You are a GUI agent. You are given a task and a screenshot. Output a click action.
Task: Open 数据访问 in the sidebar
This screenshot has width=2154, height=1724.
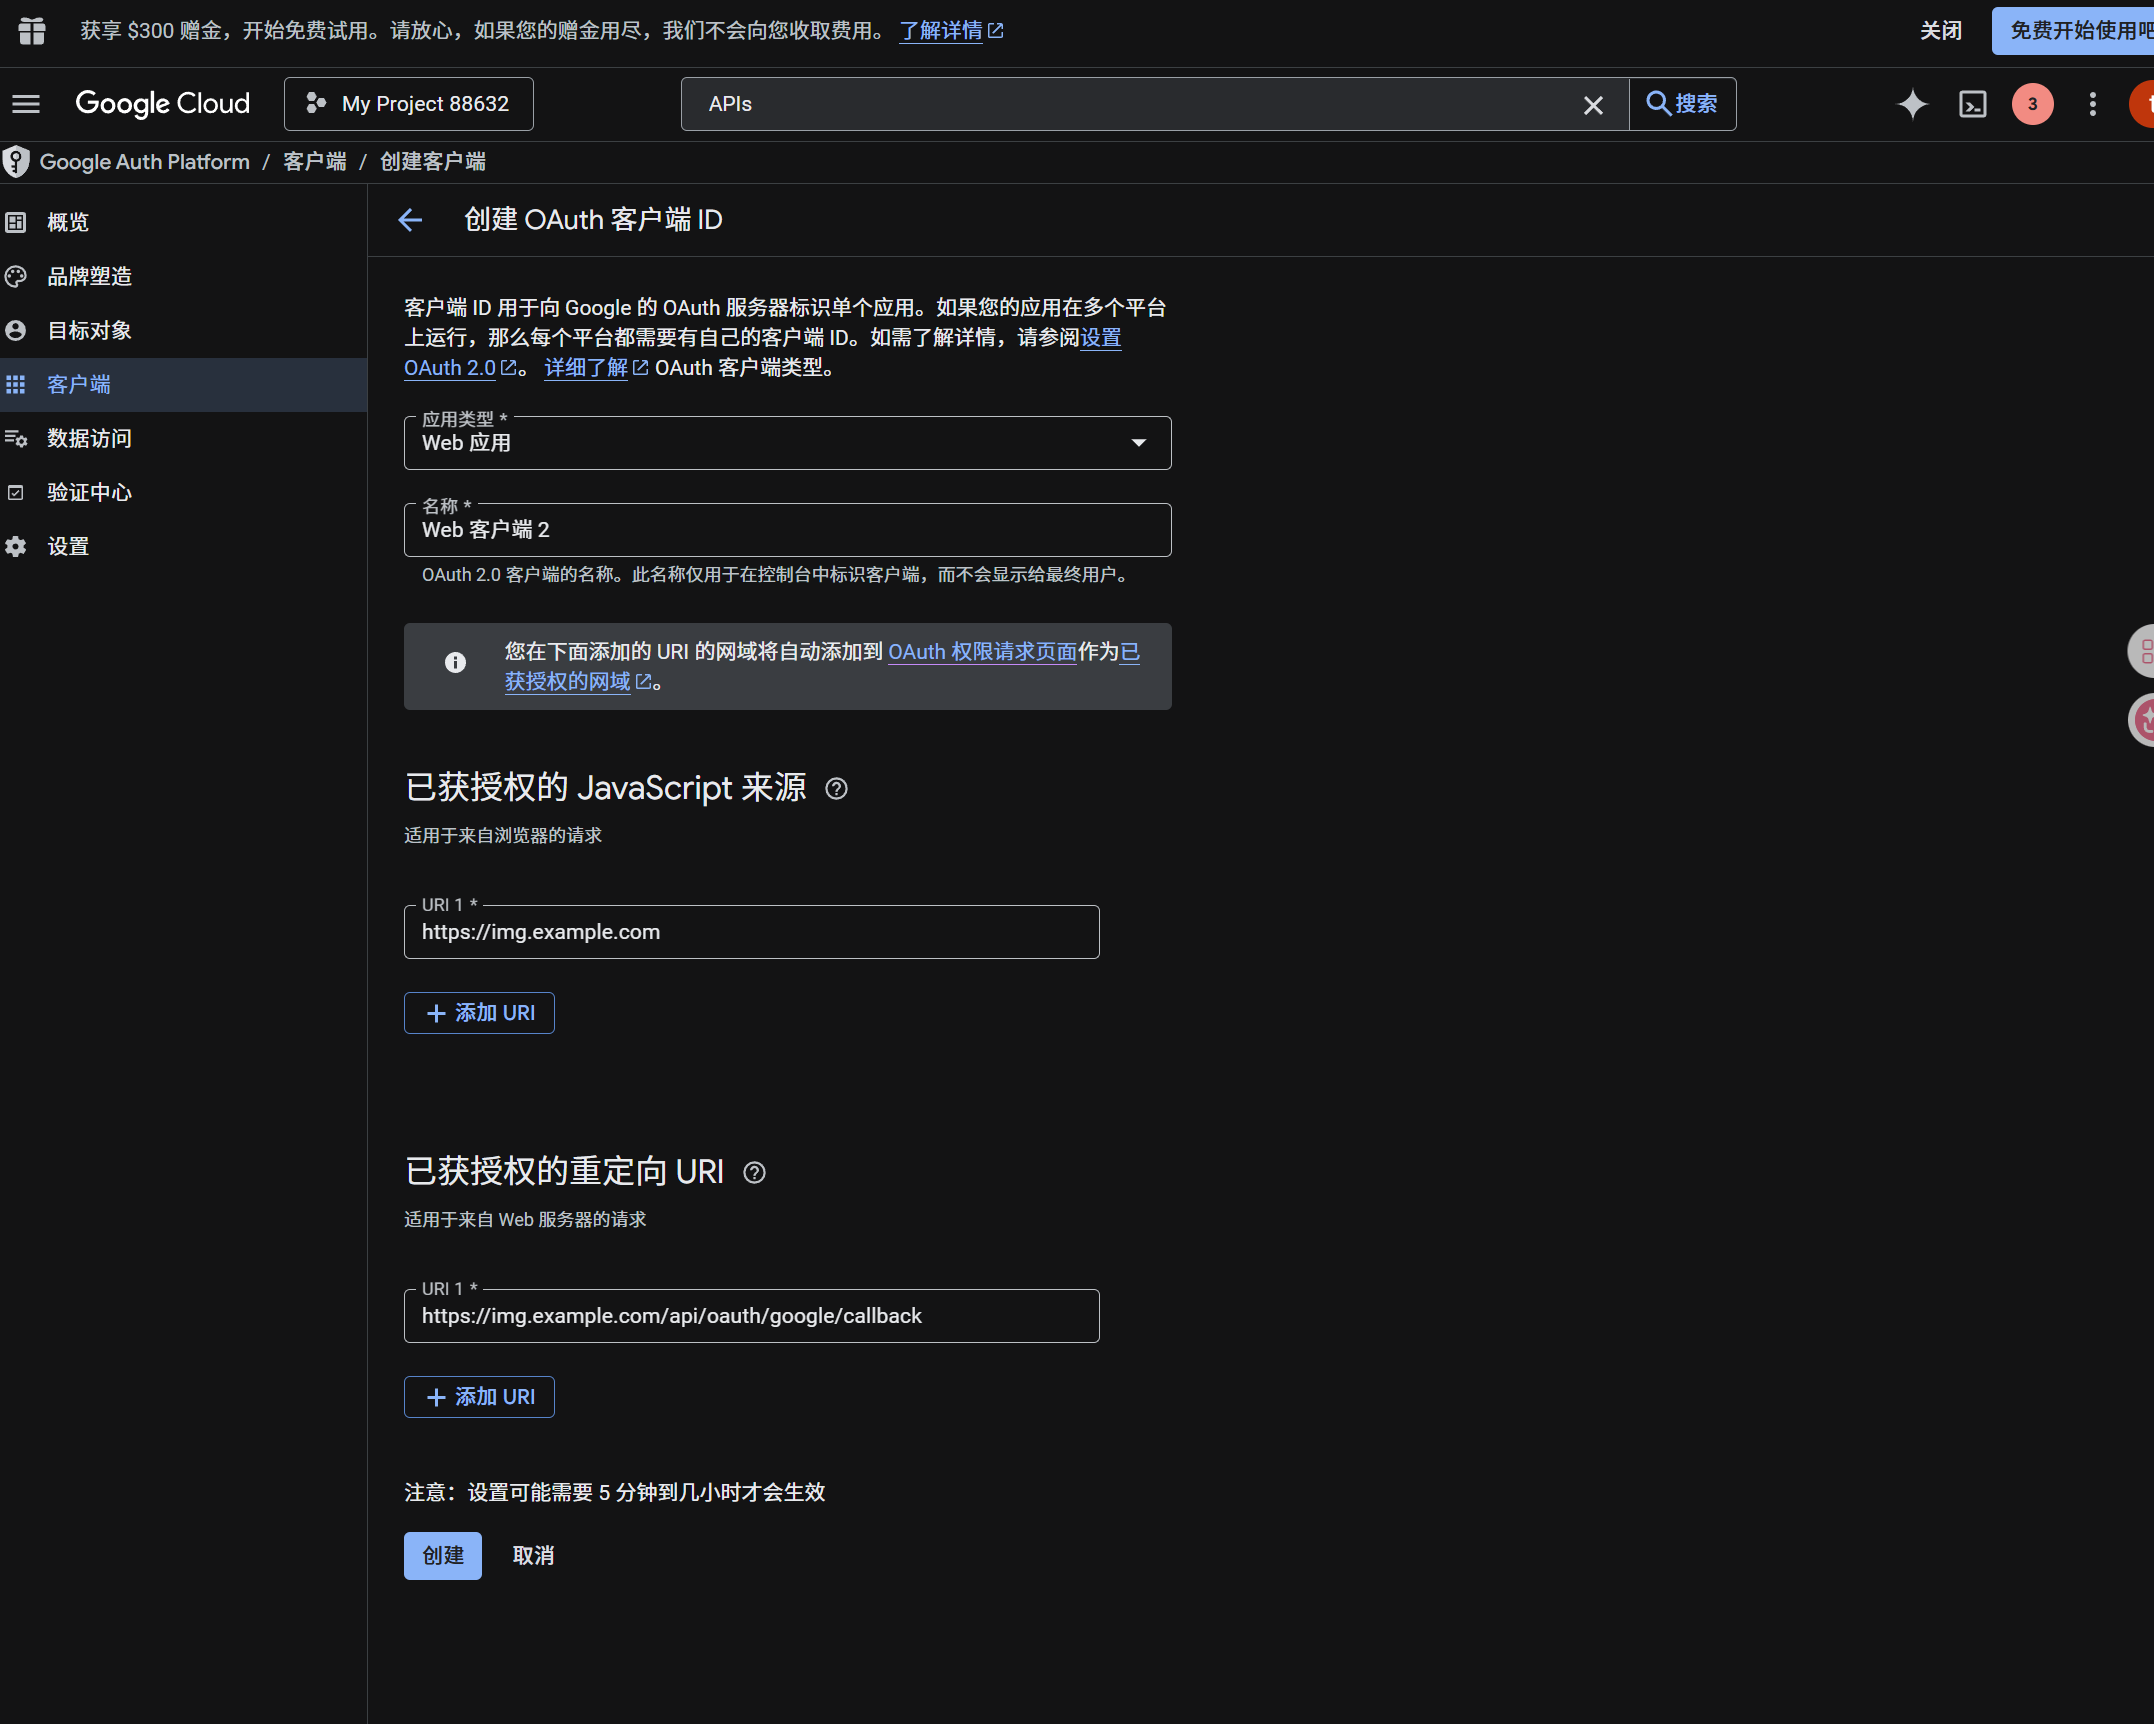pyautogui.click(x=184, y=439)
